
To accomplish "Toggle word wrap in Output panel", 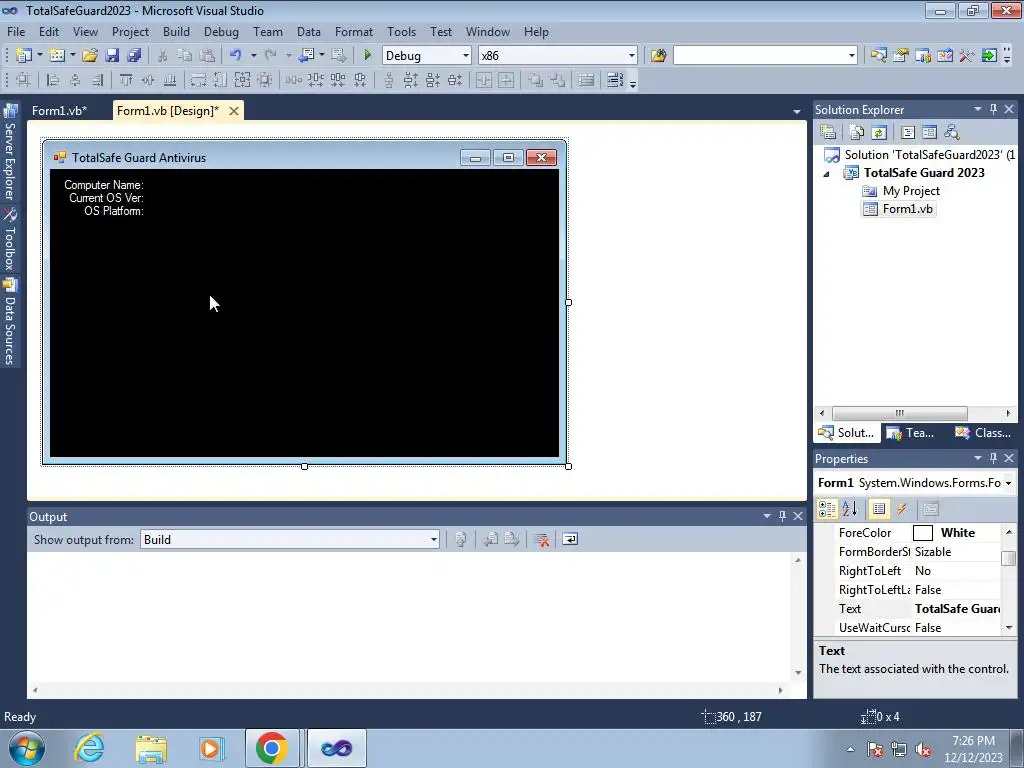I will [x=570, y=539].
